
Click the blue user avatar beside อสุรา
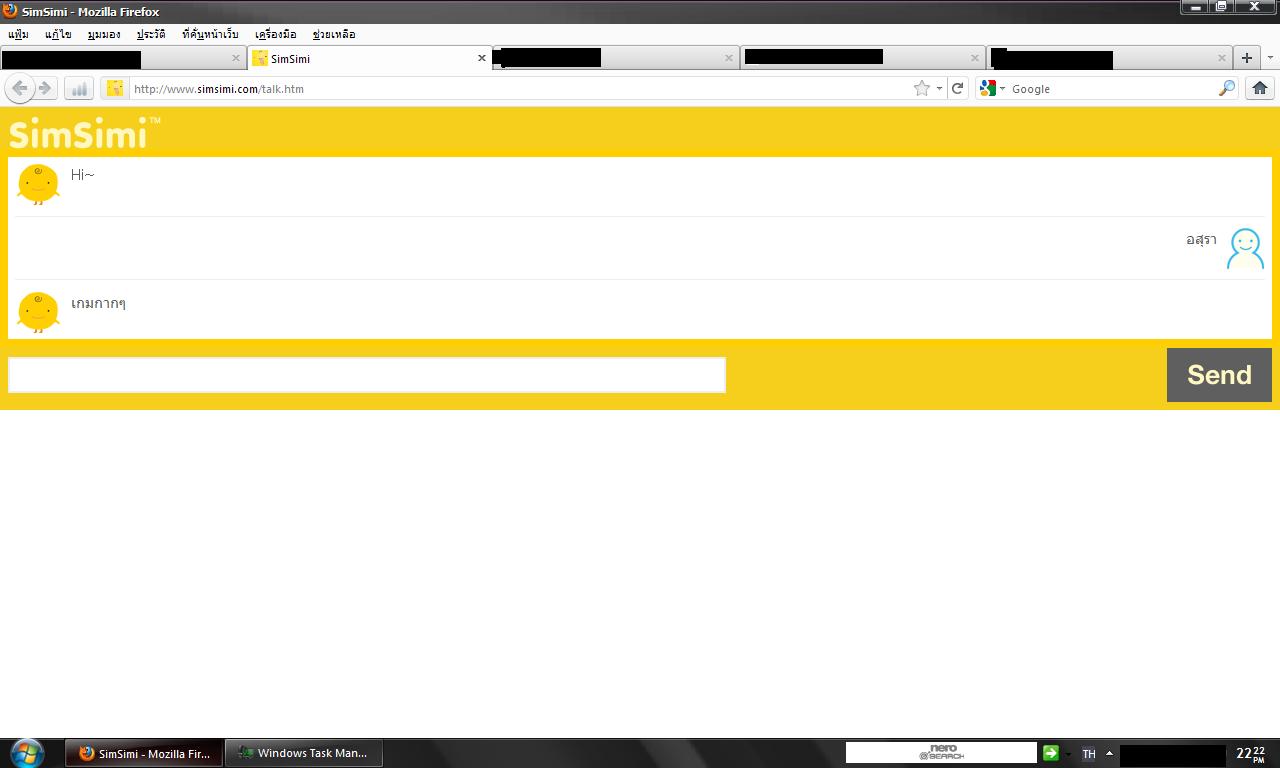point(1245,249)
